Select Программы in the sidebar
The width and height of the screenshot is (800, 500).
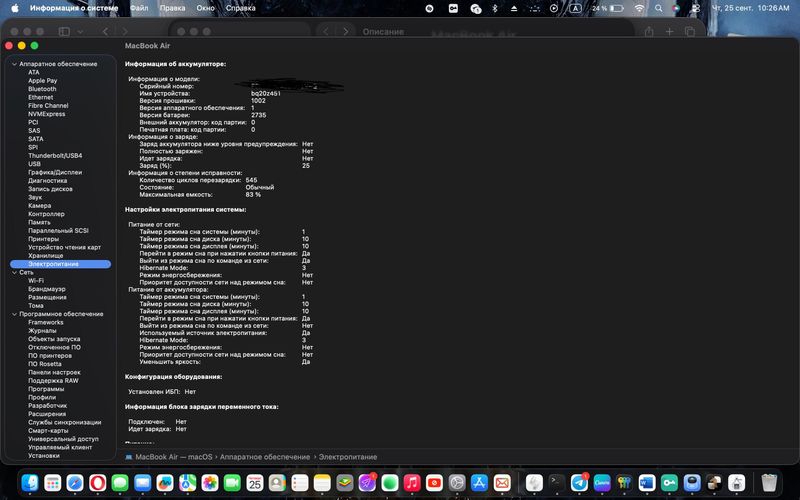(46, 389)
